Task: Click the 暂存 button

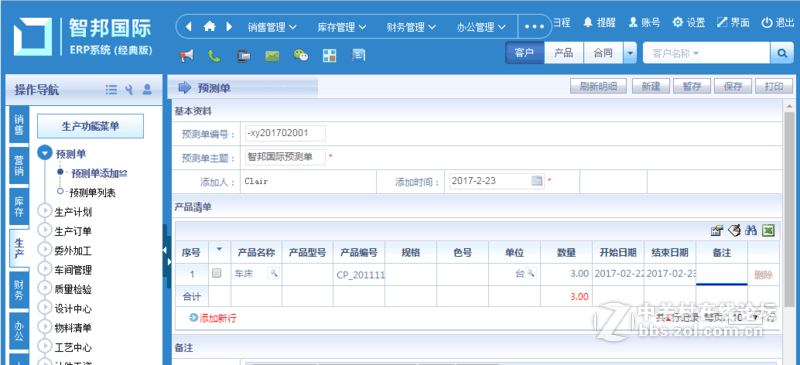Action: pos(692,86)
